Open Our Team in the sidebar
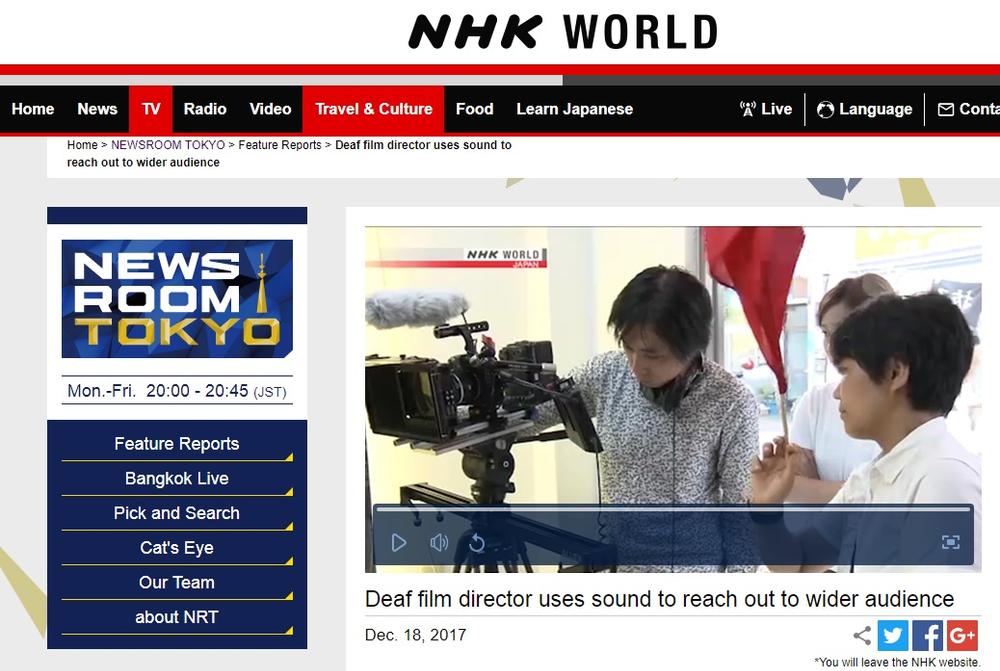1000x671 pixels. (177, 582)
